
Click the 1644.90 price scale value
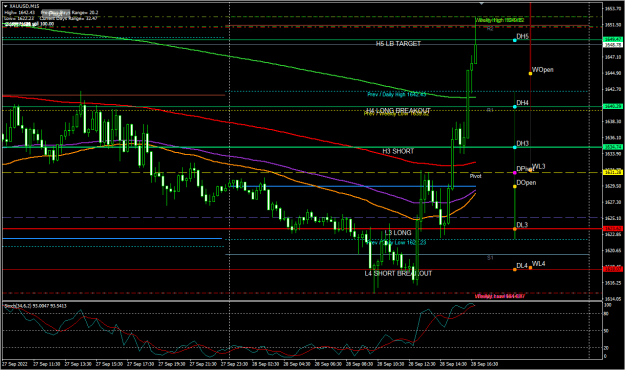point(613,73)
